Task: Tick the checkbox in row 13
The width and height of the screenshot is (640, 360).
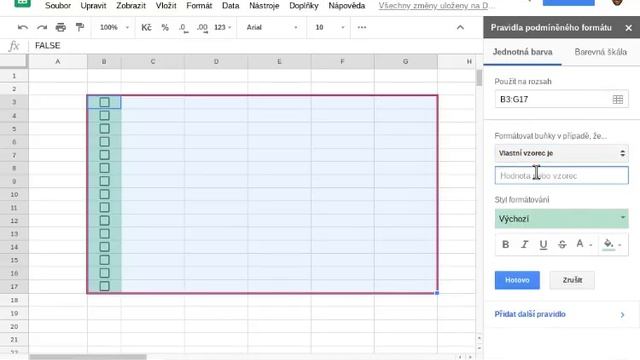Action: coord(104,233)
